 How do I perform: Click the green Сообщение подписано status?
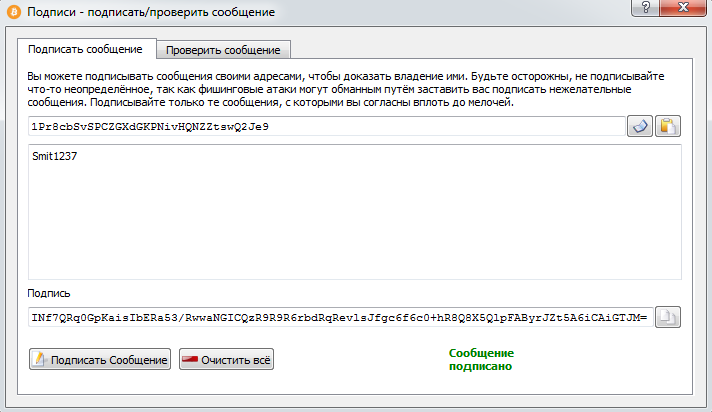(x=481, y=360)
